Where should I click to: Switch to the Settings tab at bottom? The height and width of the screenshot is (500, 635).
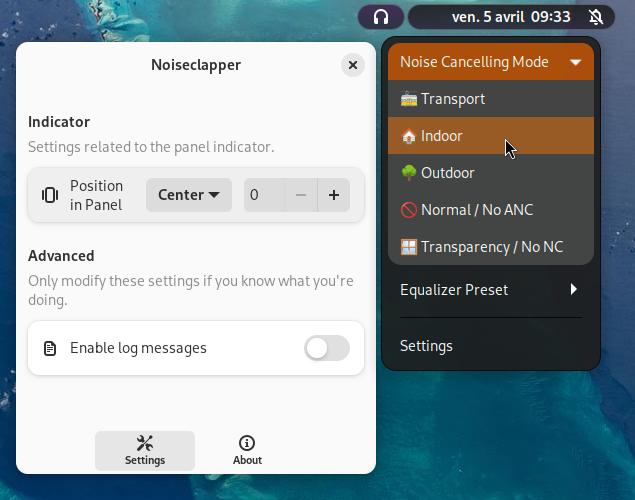point(145,451)
